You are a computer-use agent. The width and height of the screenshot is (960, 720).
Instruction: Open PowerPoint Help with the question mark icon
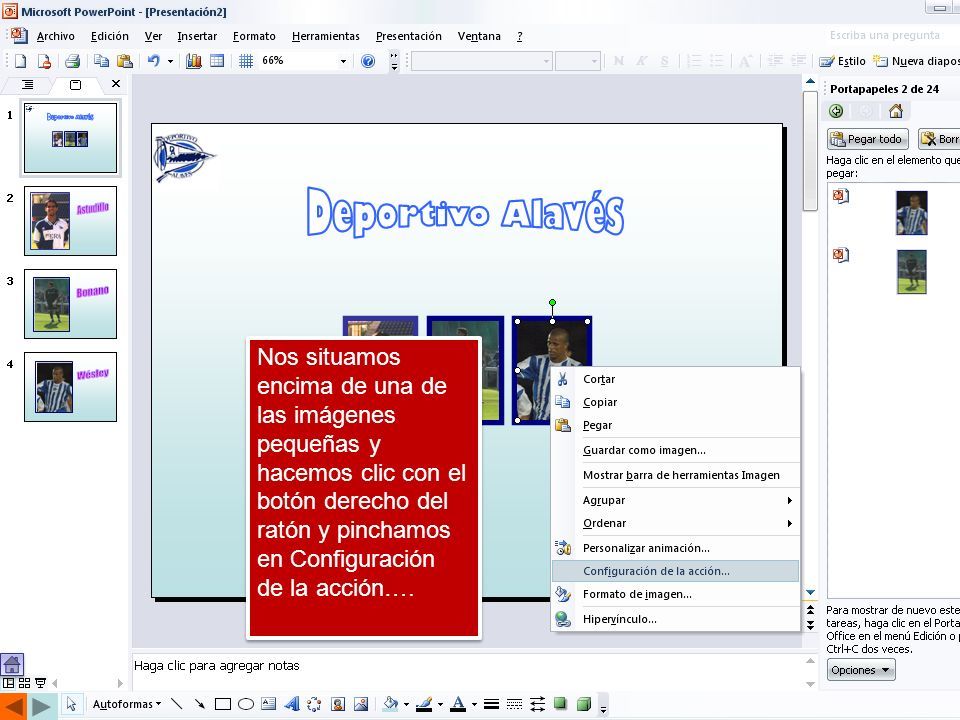368,61
